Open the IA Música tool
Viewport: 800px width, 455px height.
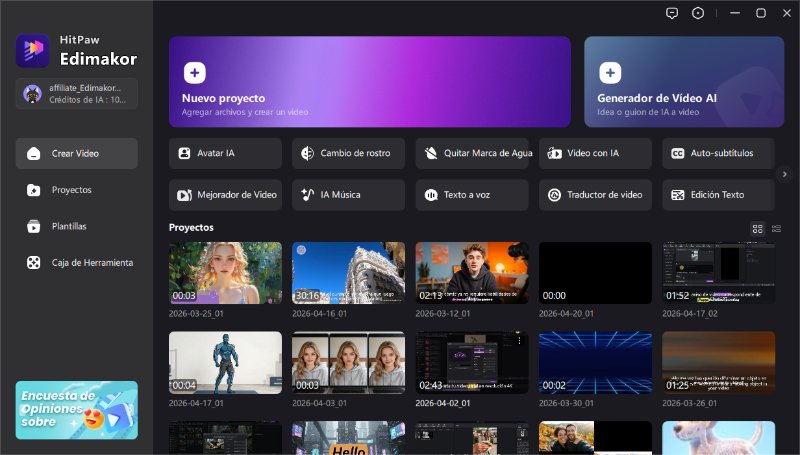(348, 194)
